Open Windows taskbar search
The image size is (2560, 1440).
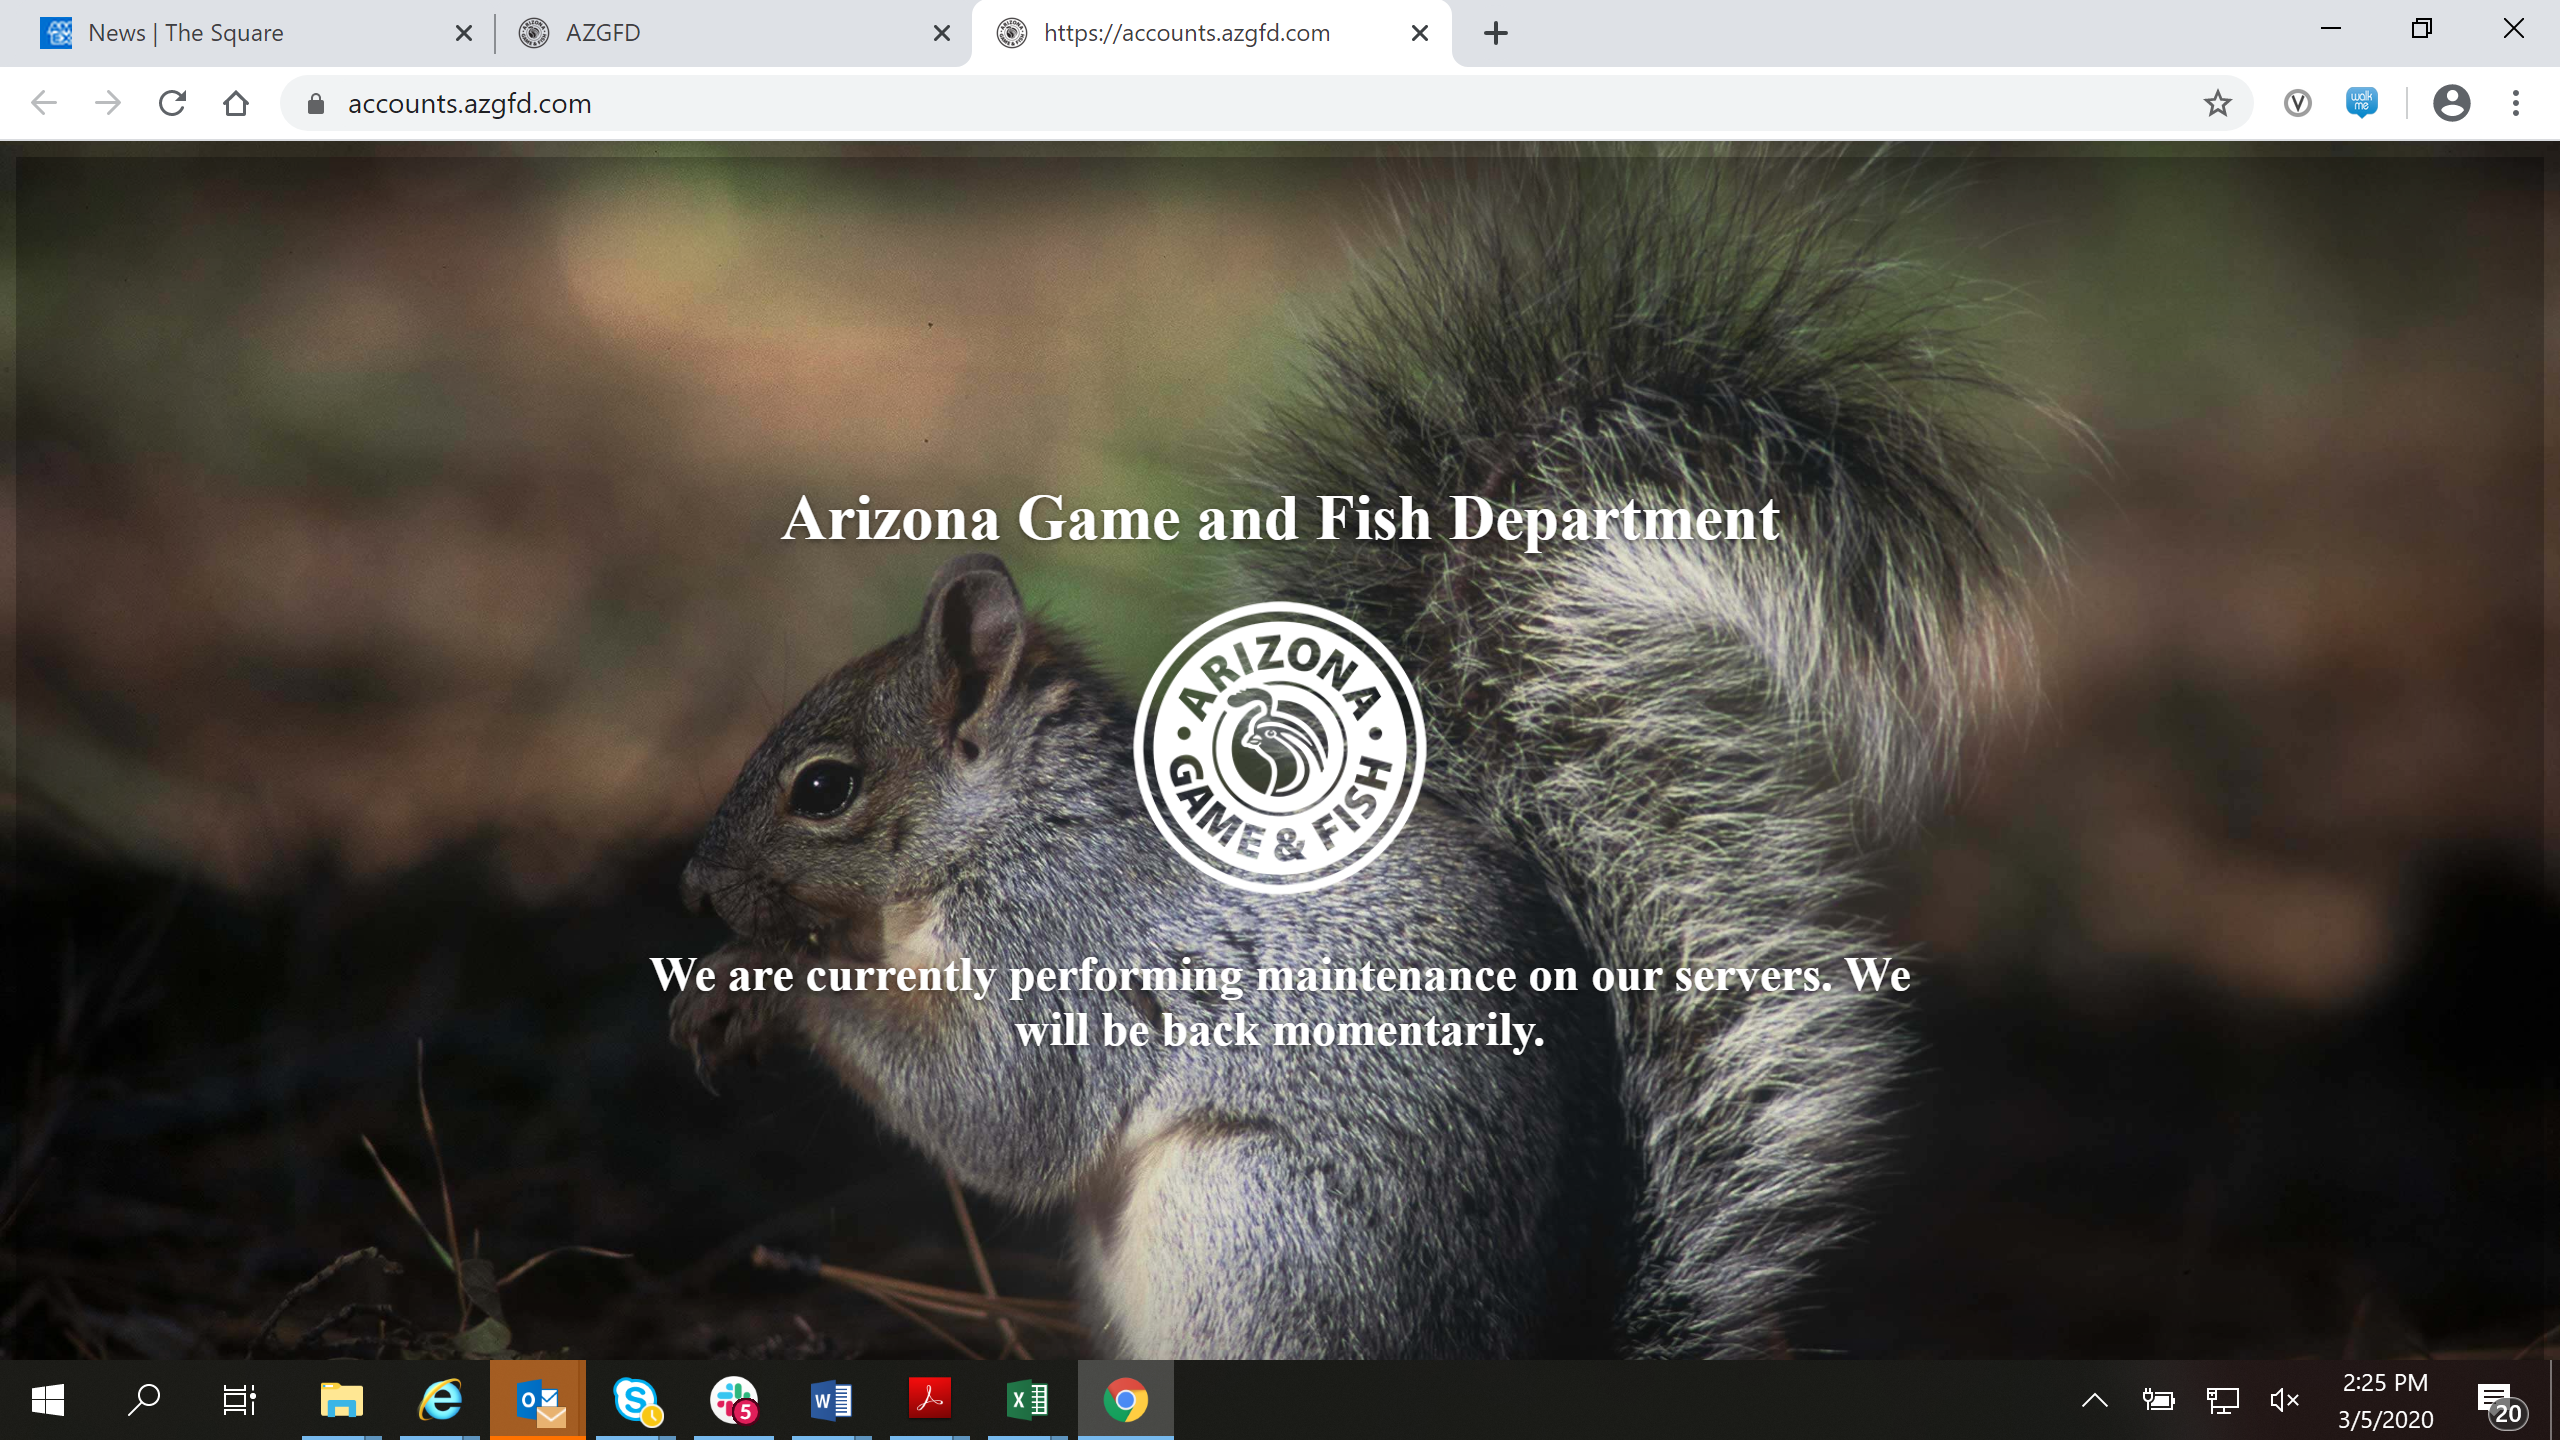(144, 1400)
